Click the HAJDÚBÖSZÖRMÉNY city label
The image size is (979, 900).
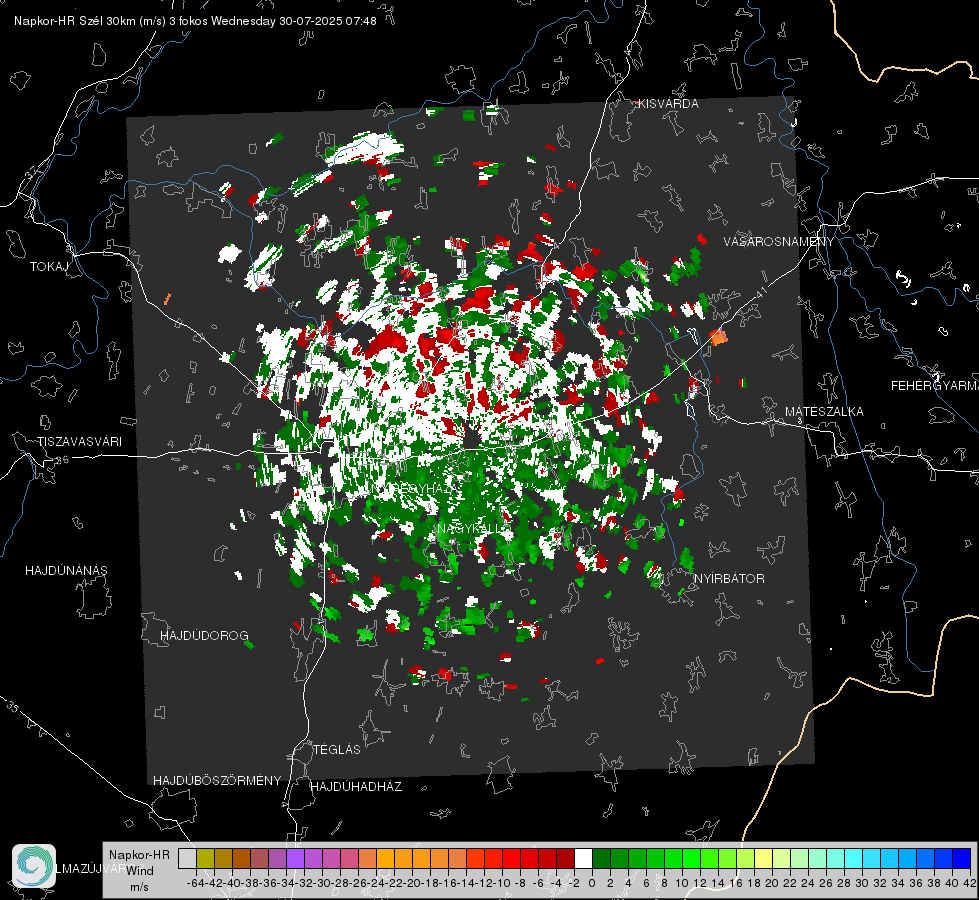coord(217,781)
